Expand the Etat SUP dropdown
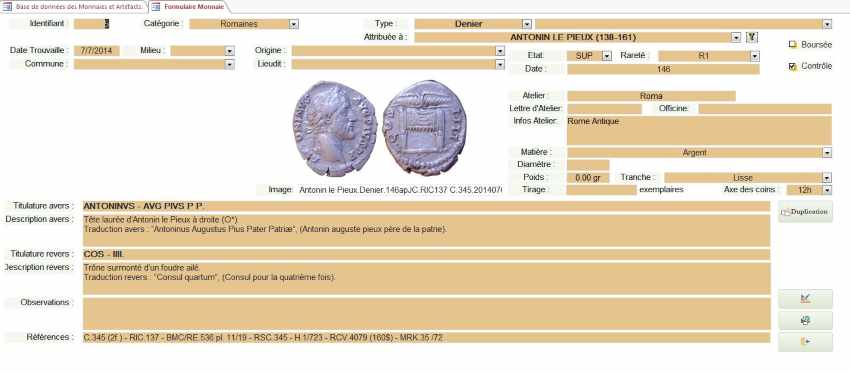The image size is (850, 374). pos(607,56)
